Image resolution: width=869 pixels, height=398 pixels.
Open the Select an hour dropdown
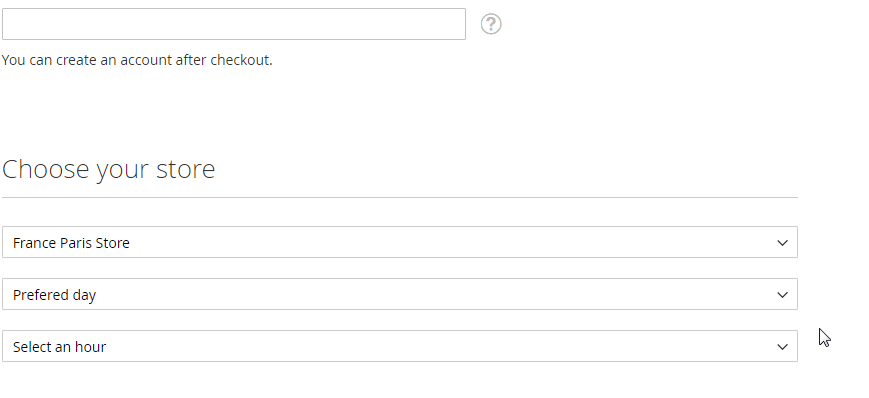click(400, 346)
